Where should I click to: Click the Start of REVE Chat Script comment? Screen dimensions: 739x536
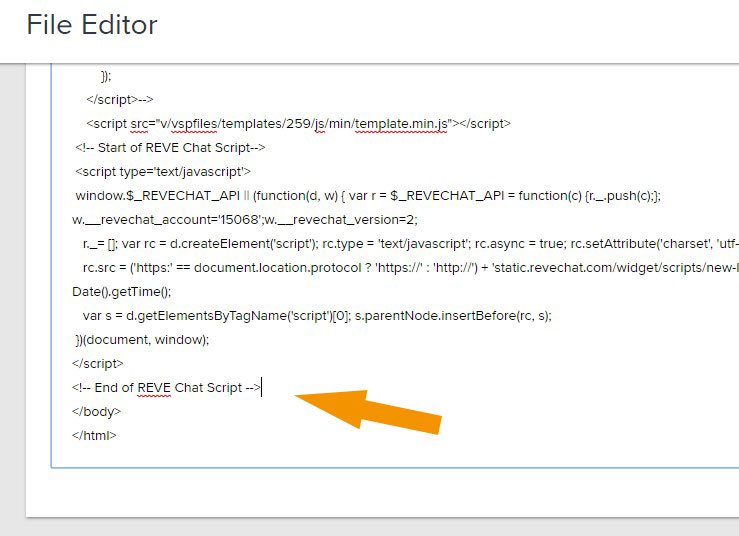click(x=170, y=147)
